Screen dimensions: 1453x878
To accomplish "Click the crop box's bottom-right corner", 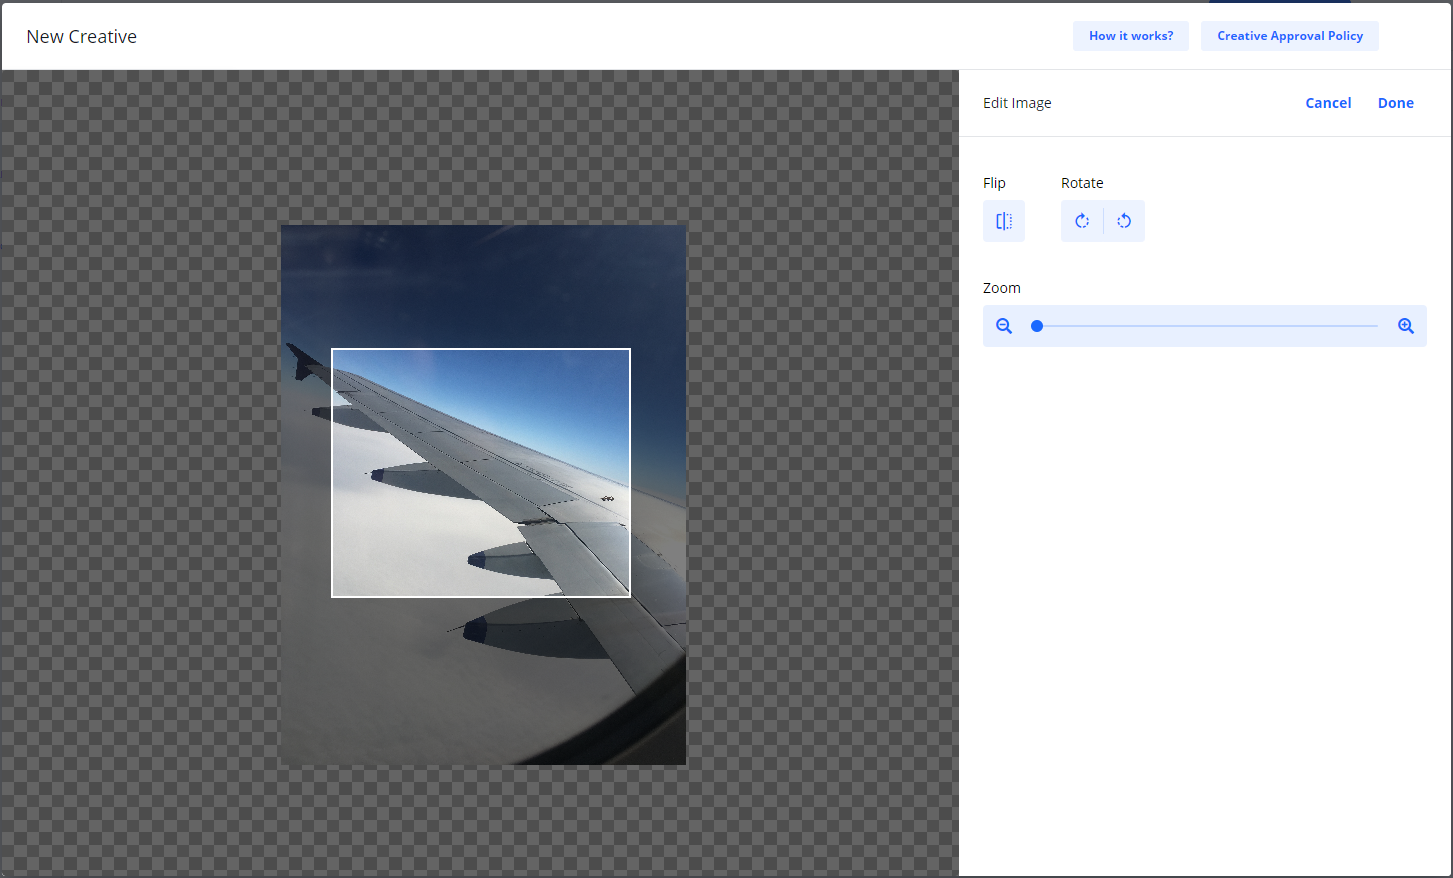I will (x=630, y=597).
